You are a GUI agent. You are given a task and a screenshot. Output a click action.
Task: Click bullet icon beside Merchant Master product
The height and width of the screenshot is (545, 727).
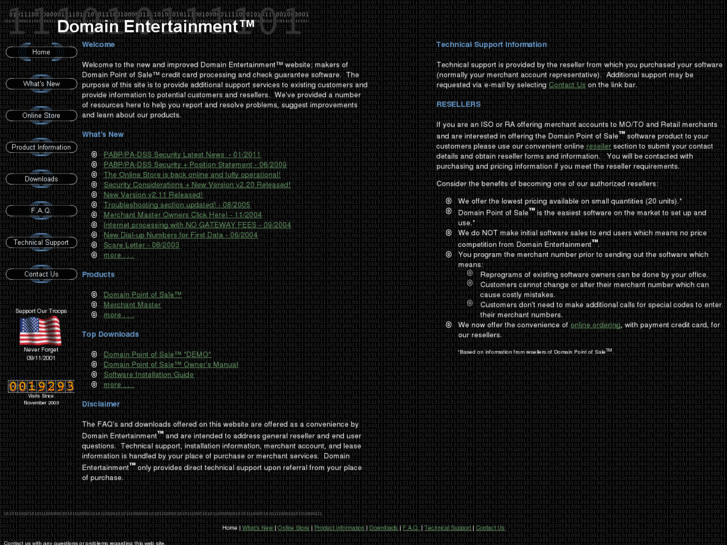coord(94,304)
